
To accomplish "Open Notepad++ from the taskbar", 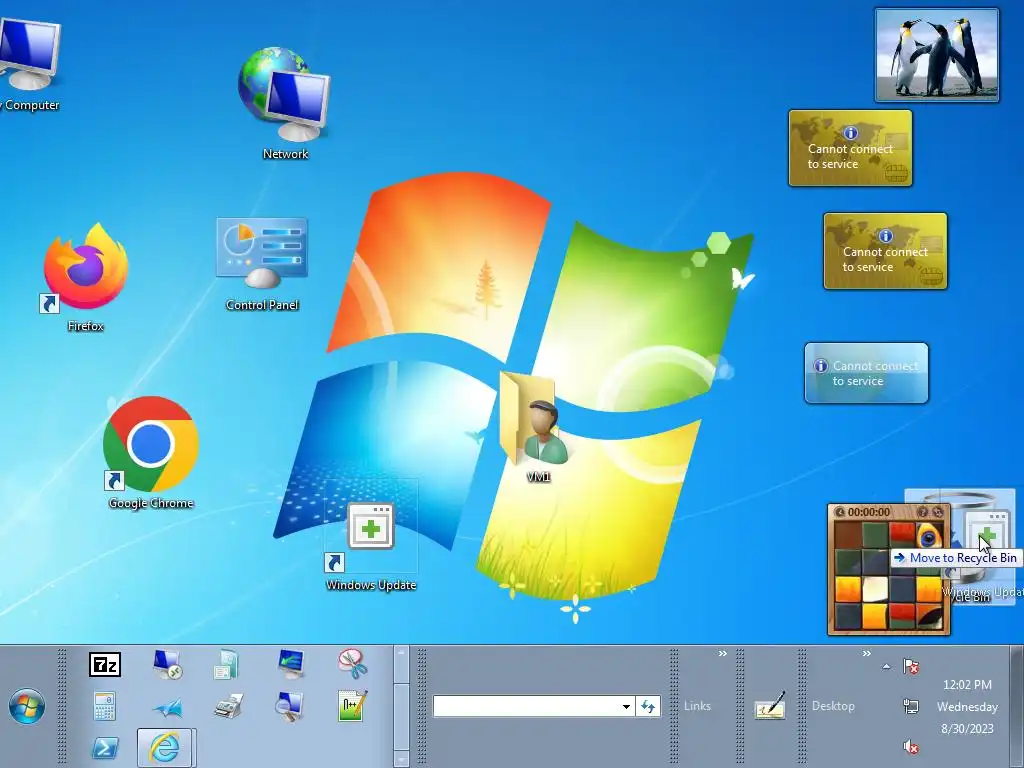I will click(353, 706).
